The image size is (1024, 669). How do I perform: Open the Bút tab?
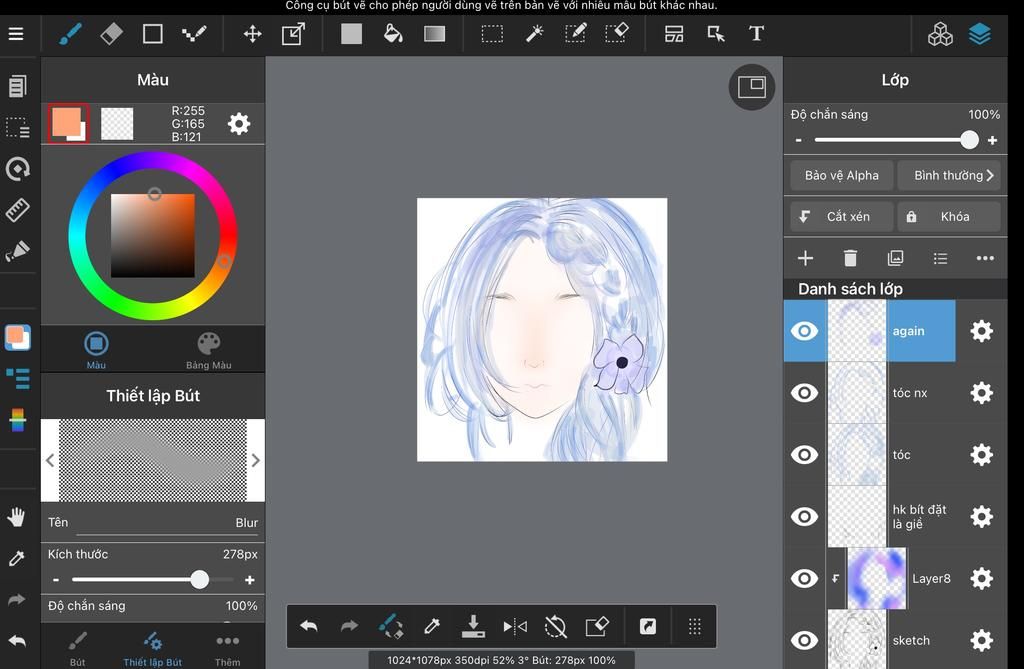(x=78, y=649)
